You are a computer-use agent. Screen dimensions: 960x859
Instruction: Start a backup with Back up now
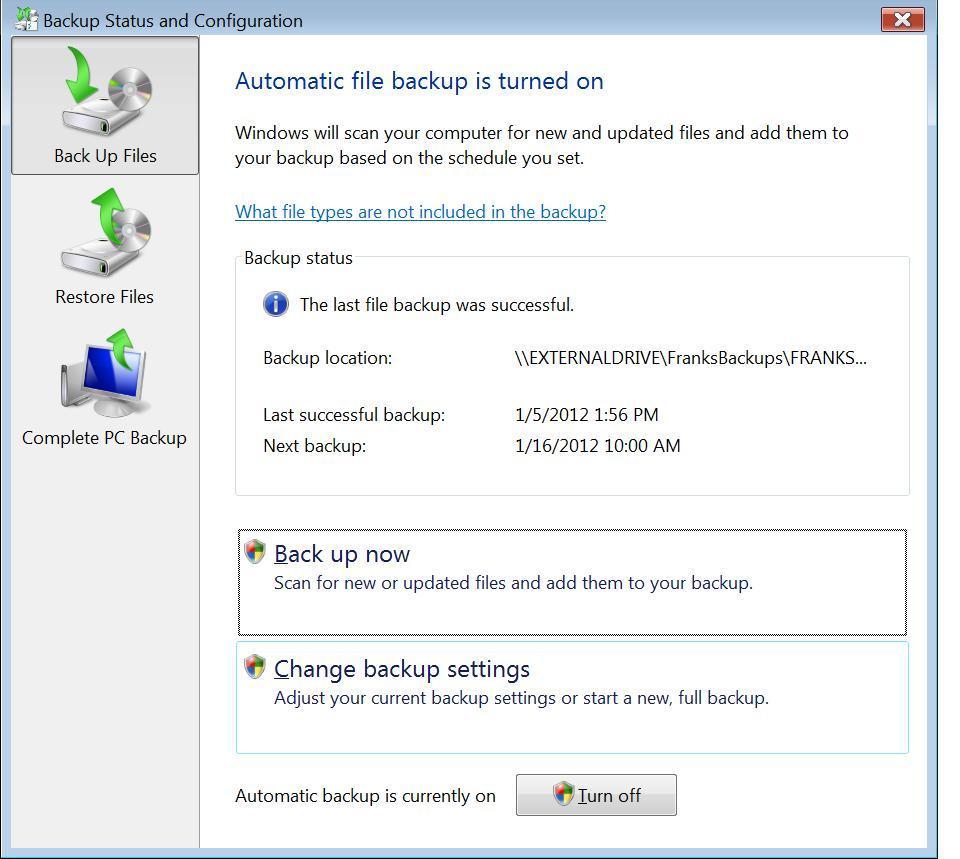(x=572, y=582)
